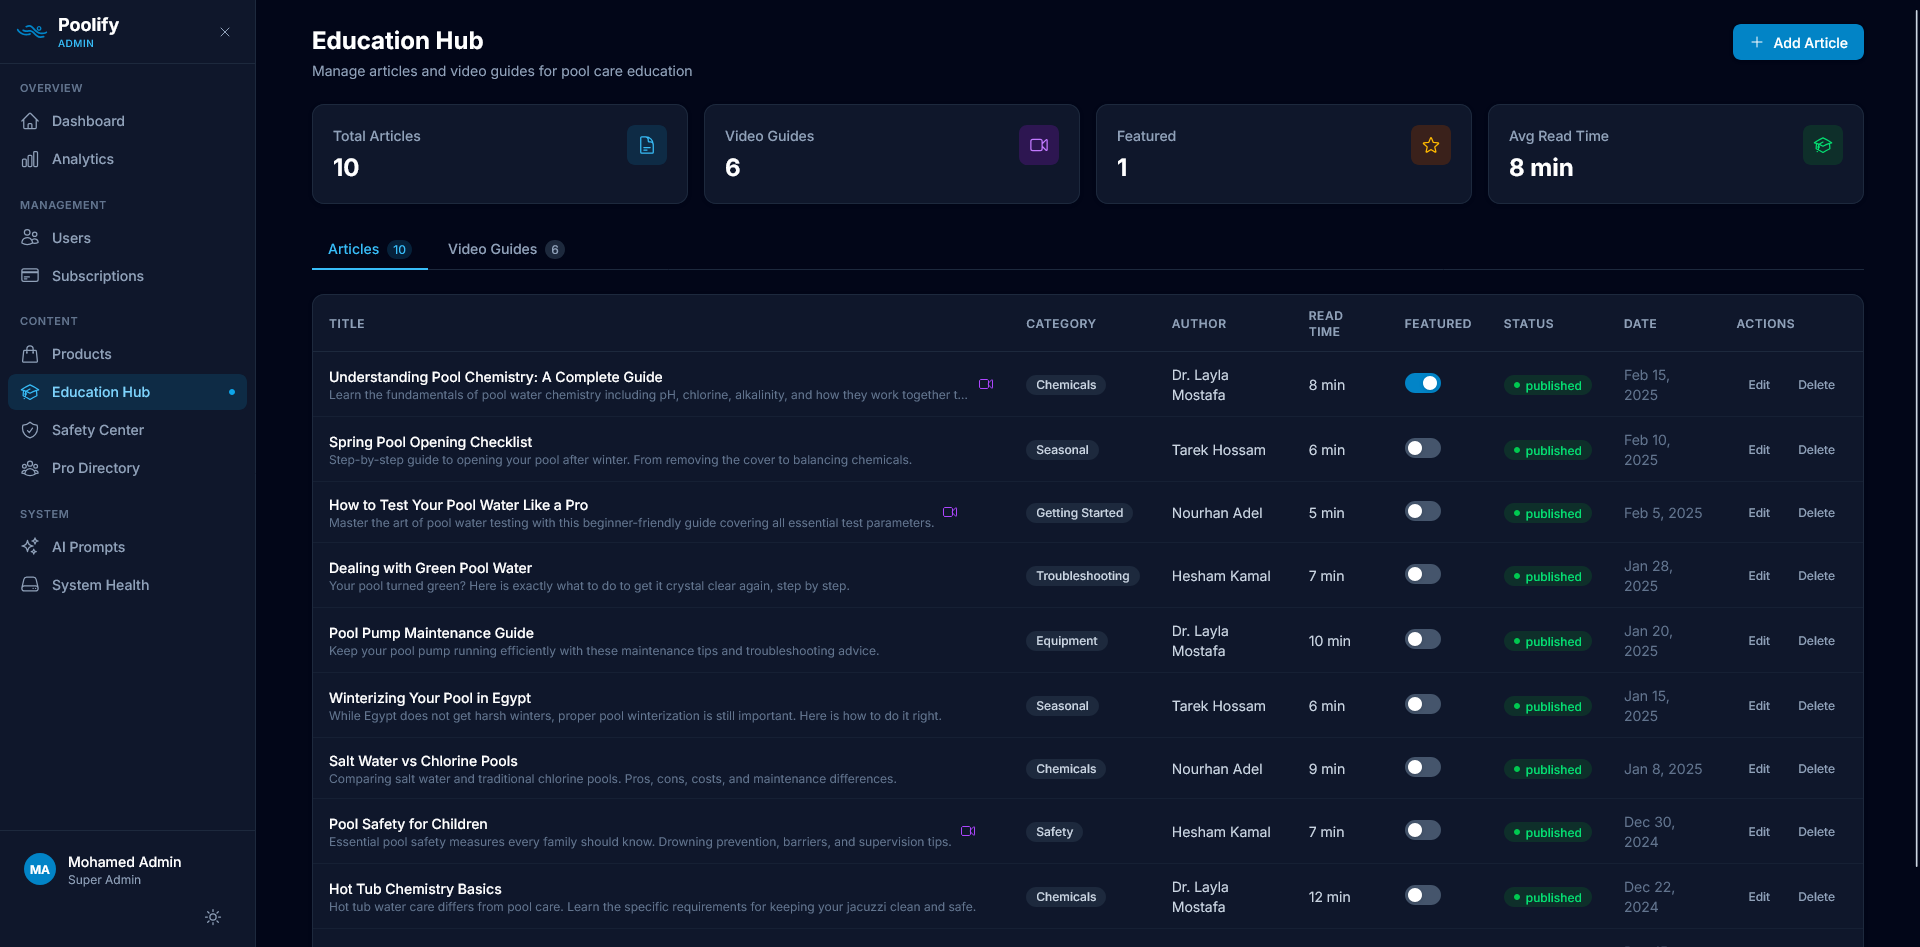
Task: Click the Safety Center shield icon
Action: pyautogui.click(x=30, y=430)
